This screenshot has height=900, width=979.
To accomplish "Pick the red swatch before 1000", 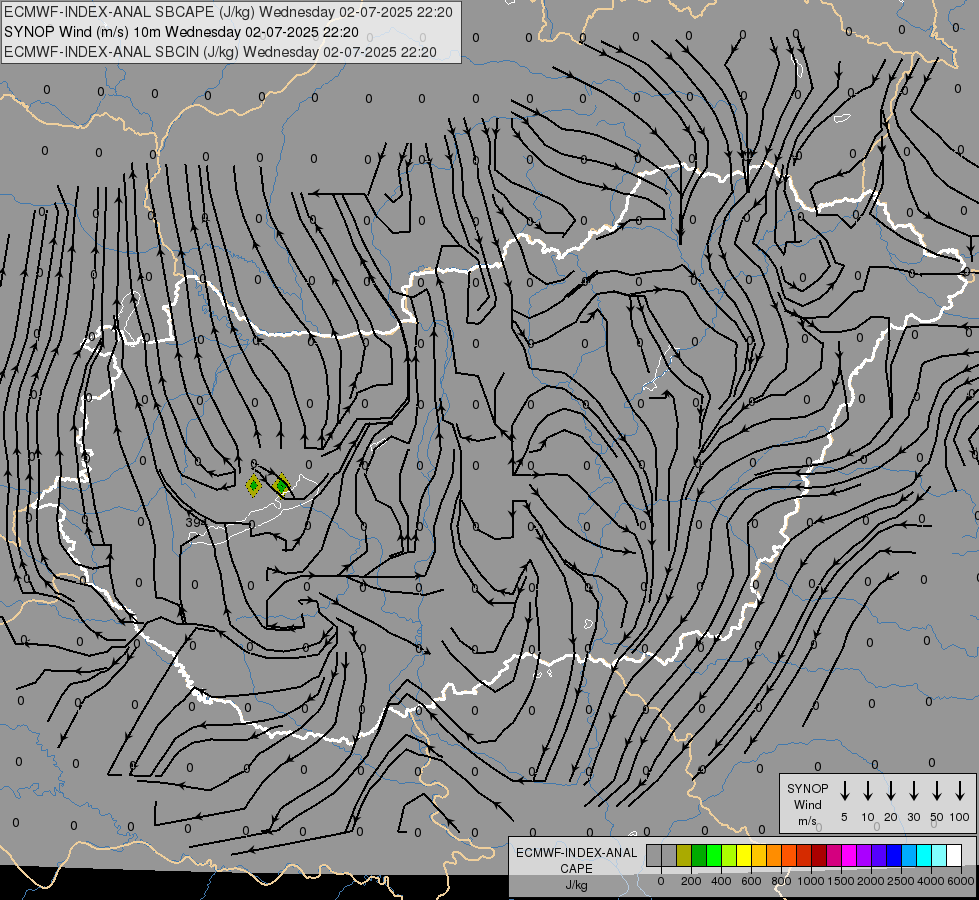I will tap(804, 855).
